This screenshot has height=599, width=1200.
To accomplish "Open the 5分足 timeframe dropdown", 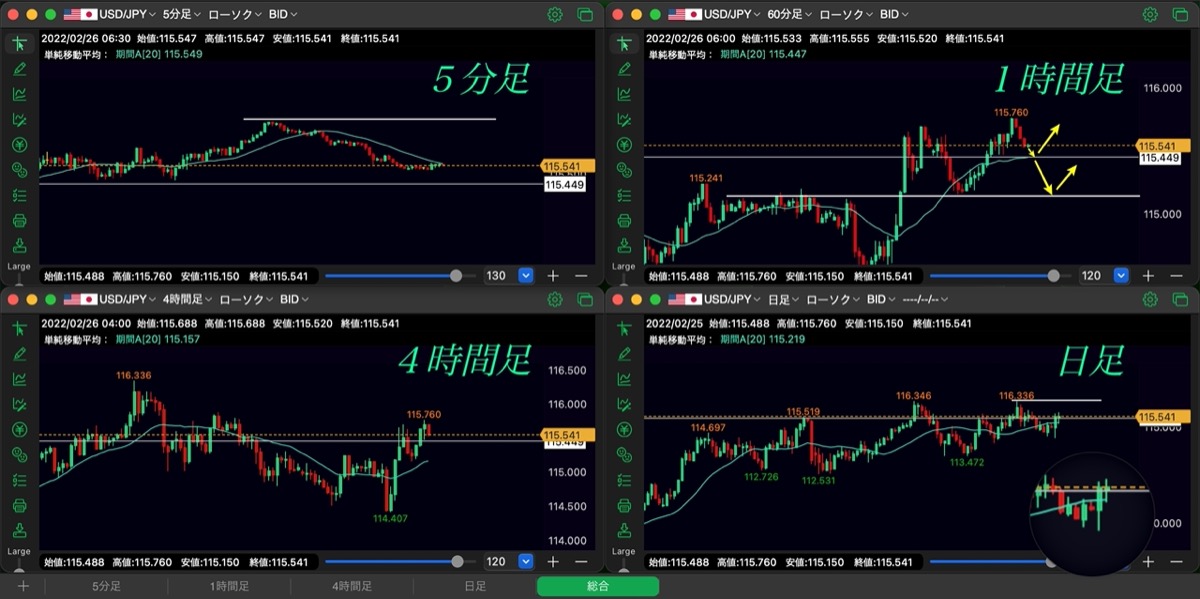I will 181,15.
